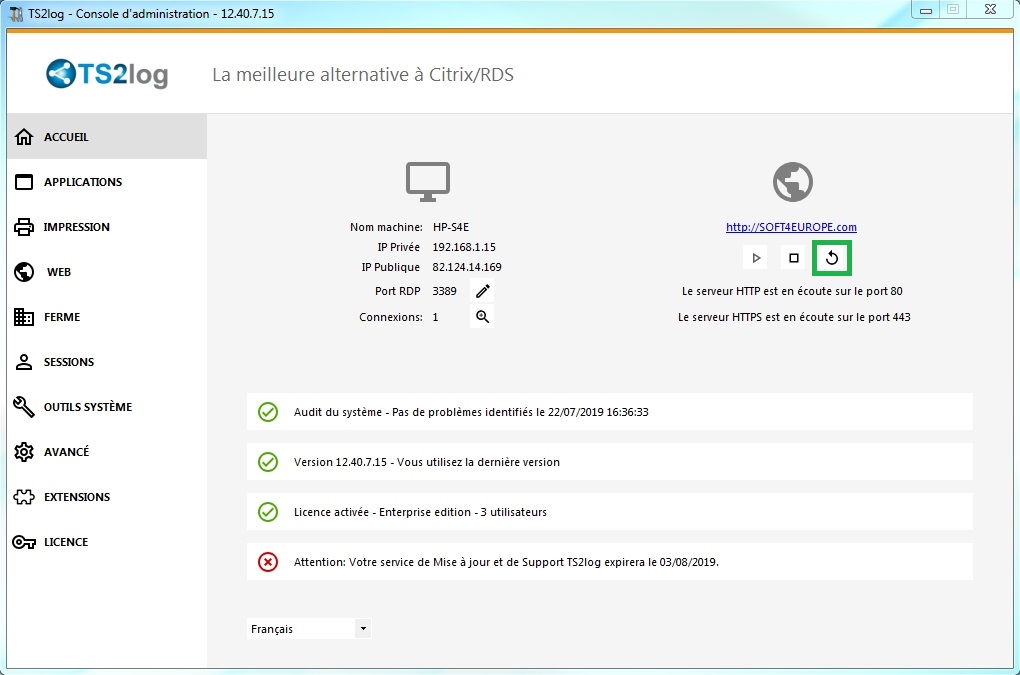Stop the web server with square button
Image resolution: width=1020 pixels, height=675 pixels.
[x=794, y=258]
